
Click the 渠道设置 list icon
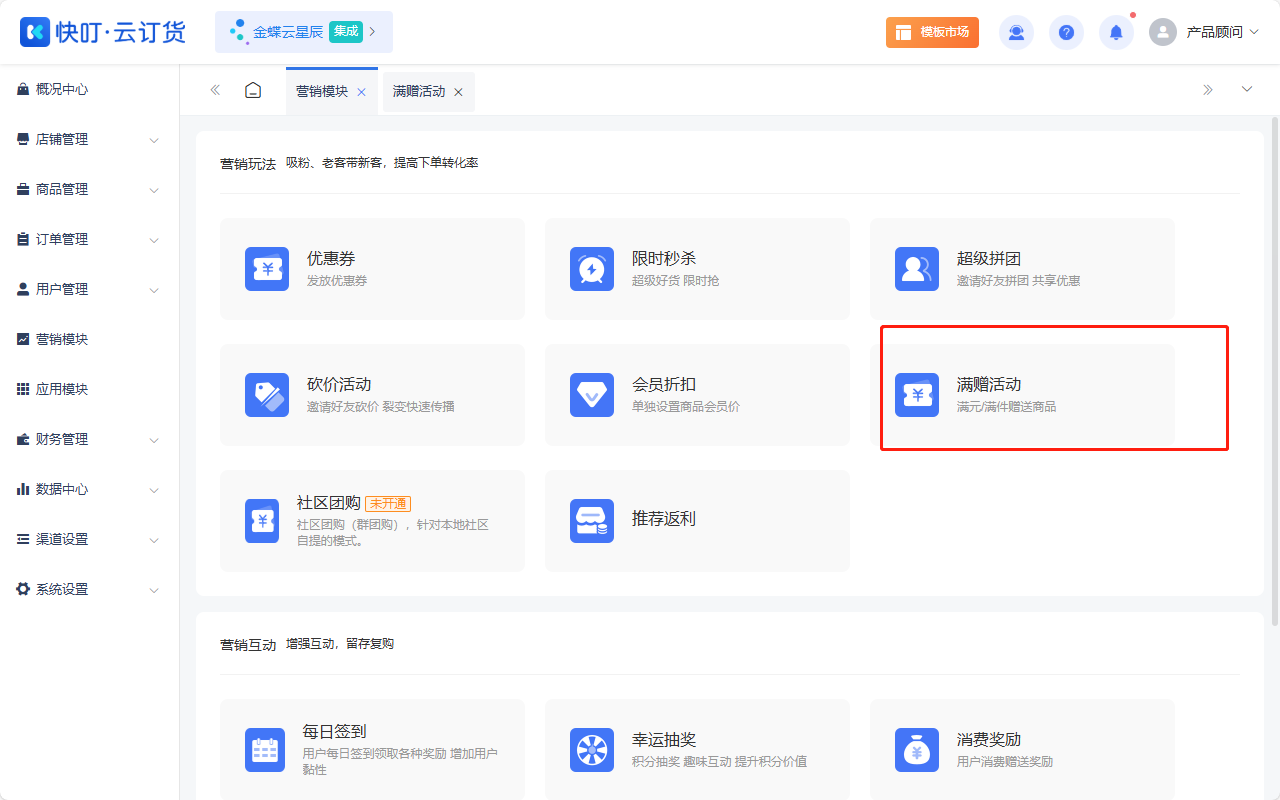pos(23,539)
